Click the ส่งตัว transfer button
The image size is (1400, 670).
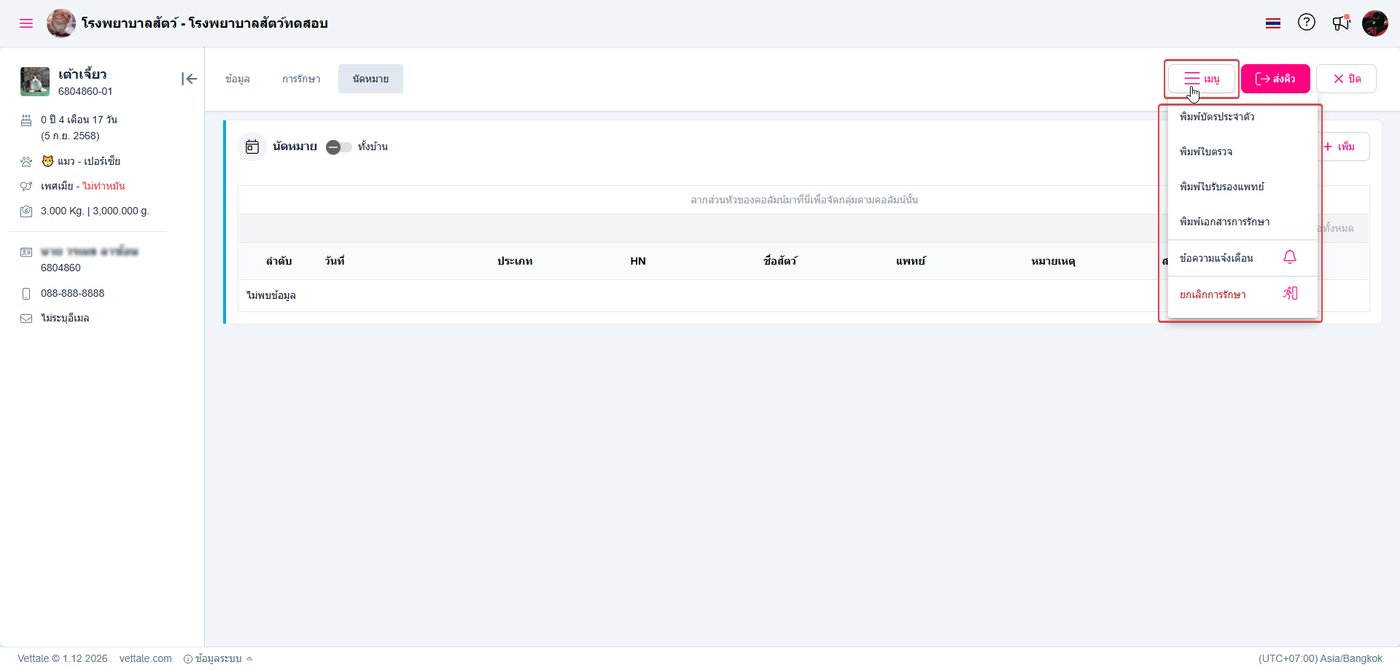(x=1275, y=79)
